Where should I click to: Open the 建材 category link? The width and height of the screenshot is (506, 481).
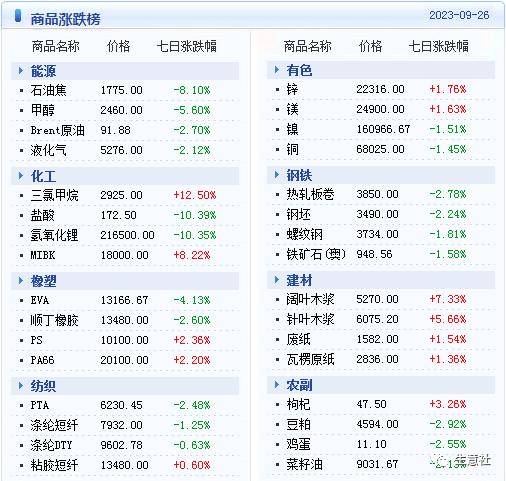(299, 280)
